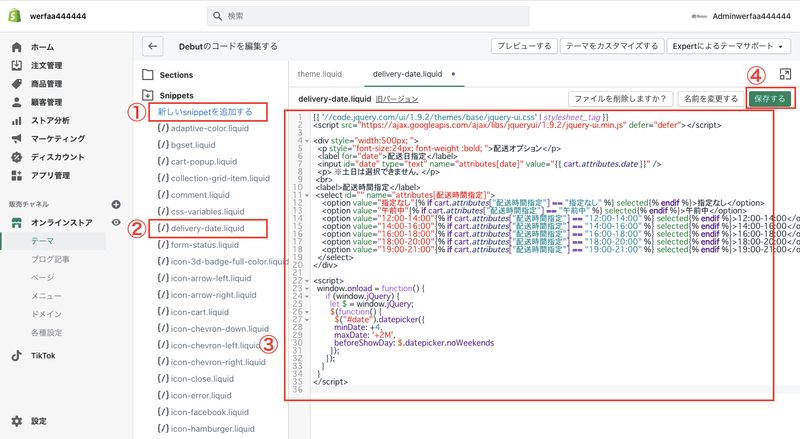Open 顧客管理 customers icon
Image resolution: width=800 pixels, height=439 pixels.
[x=16, y=102]
